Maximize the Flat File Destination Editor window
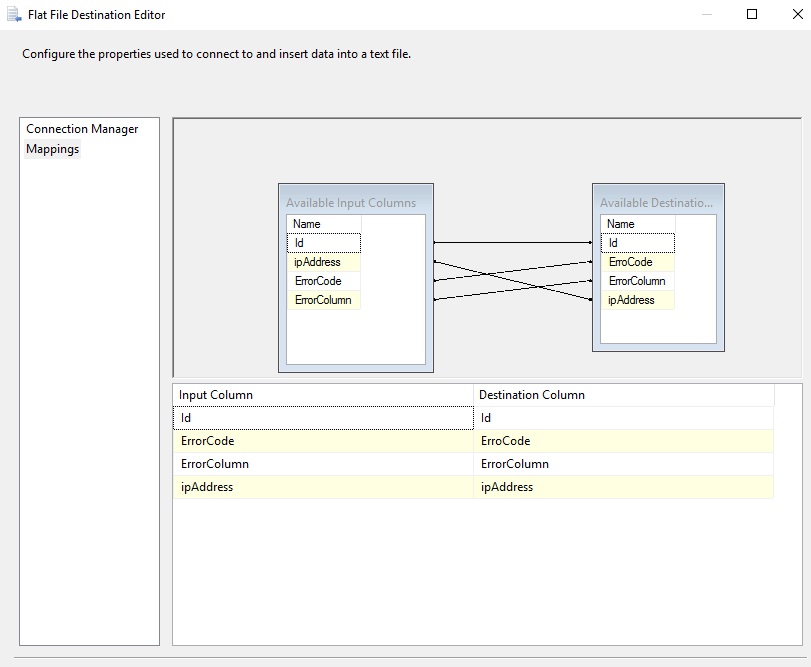This screenshot has width=811, height=667. tap(752, 14)
